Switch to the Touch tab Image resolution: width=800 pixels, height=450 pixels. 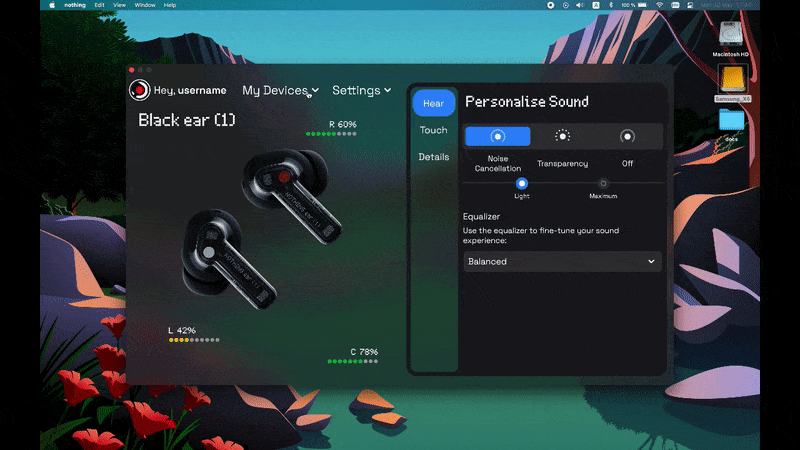click(433, 130)
